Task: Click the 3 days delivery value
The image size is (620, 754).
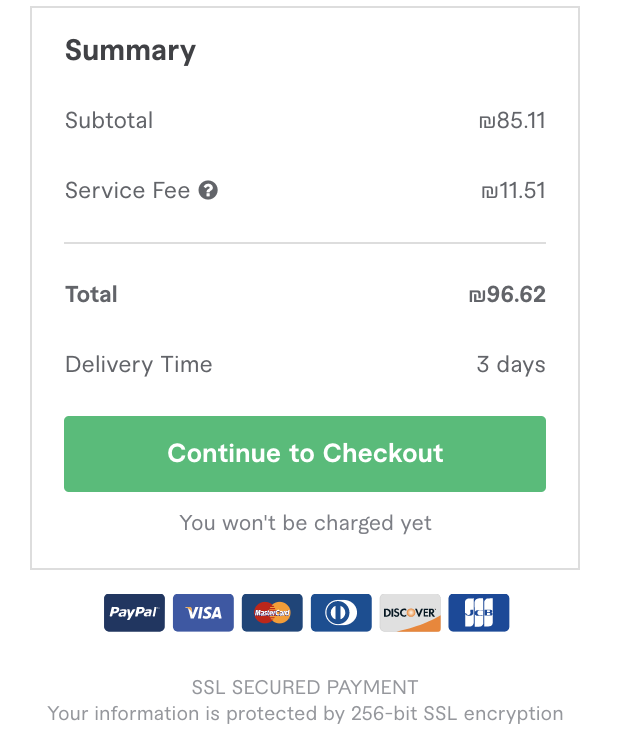Action: tap(511, 365)
